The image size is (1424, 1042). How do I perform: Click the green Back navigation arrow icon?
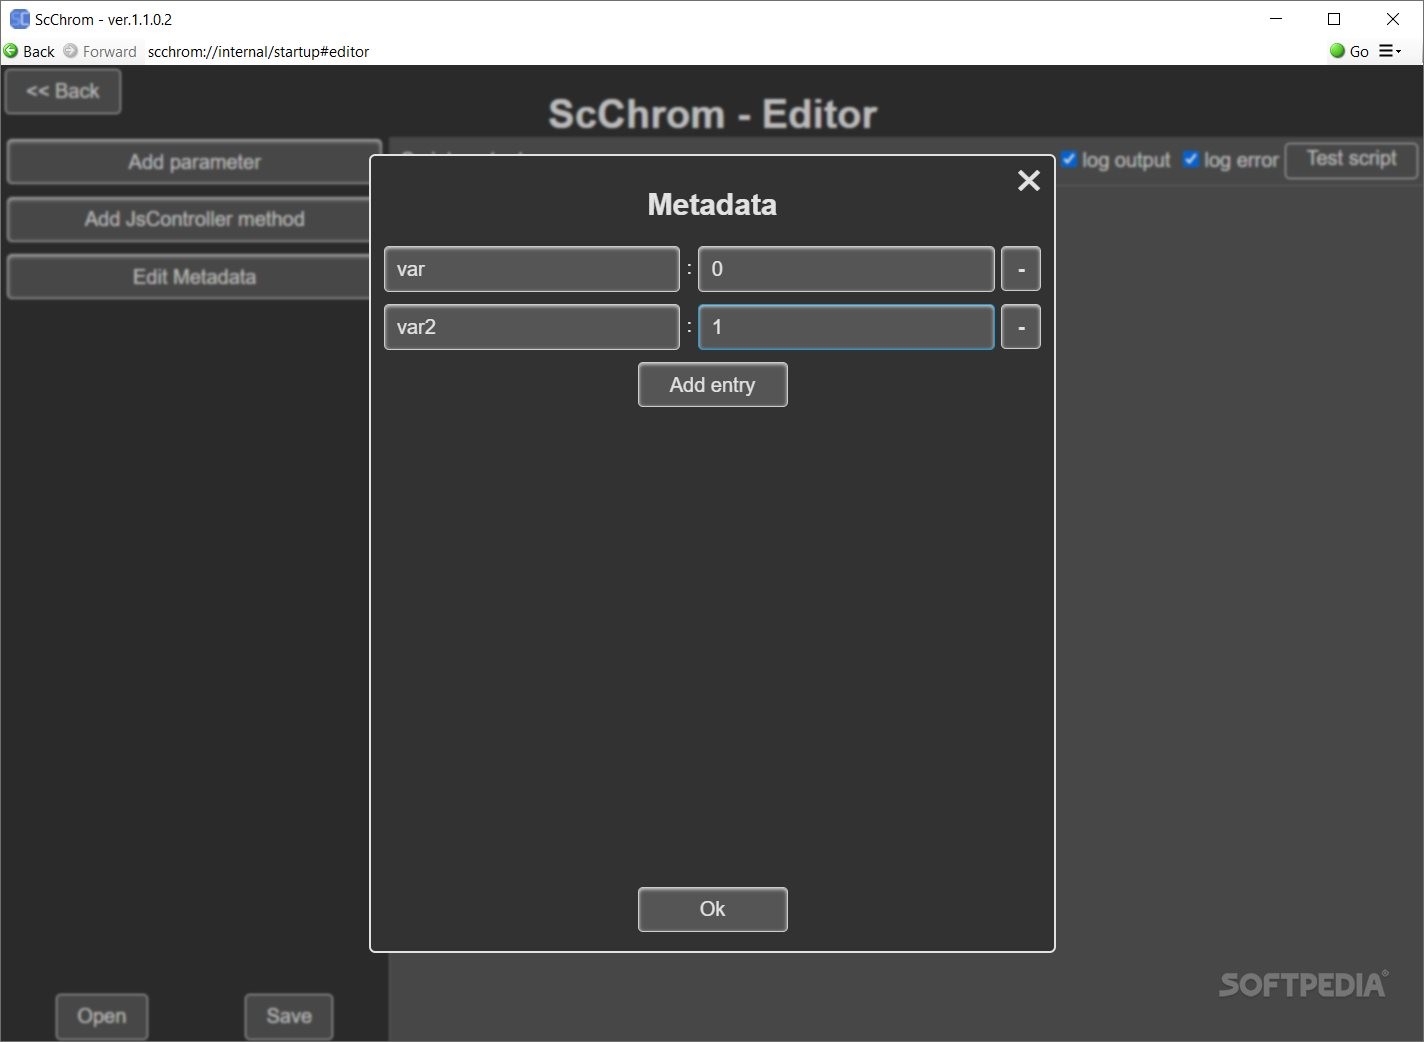11,51
